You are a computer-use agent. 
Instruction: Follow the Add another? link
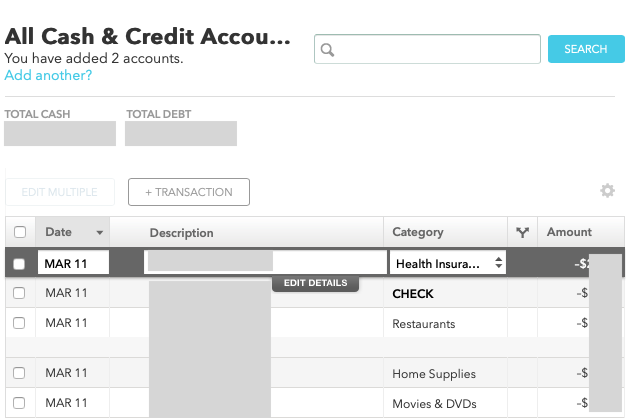pos(48,75)
